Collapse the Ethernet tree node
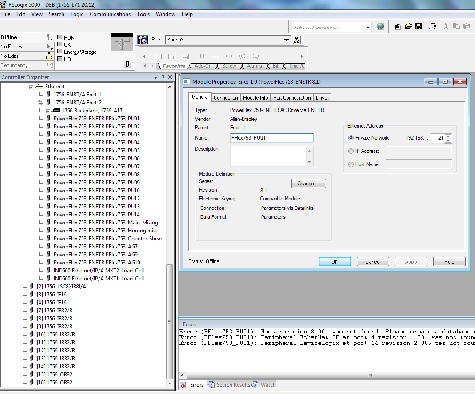The width and height of the screenshot is (475, 394). [31, 86]
